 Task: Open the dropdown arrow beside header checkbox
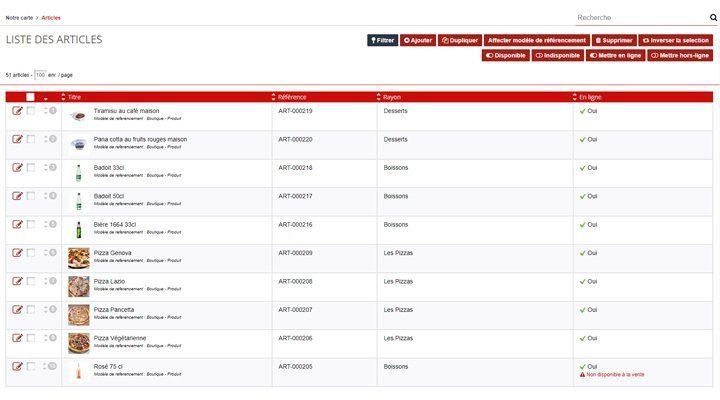45,98
